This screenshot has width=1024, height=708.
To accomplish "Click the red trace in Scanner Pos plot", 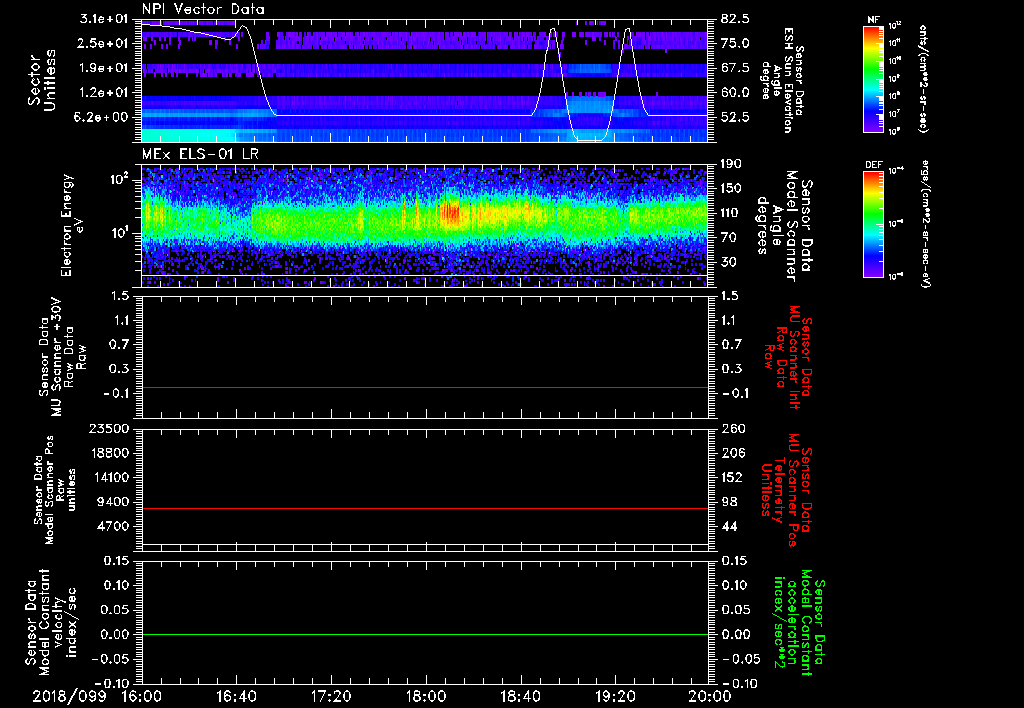I will pyautogui.click(x=425, y=508).
